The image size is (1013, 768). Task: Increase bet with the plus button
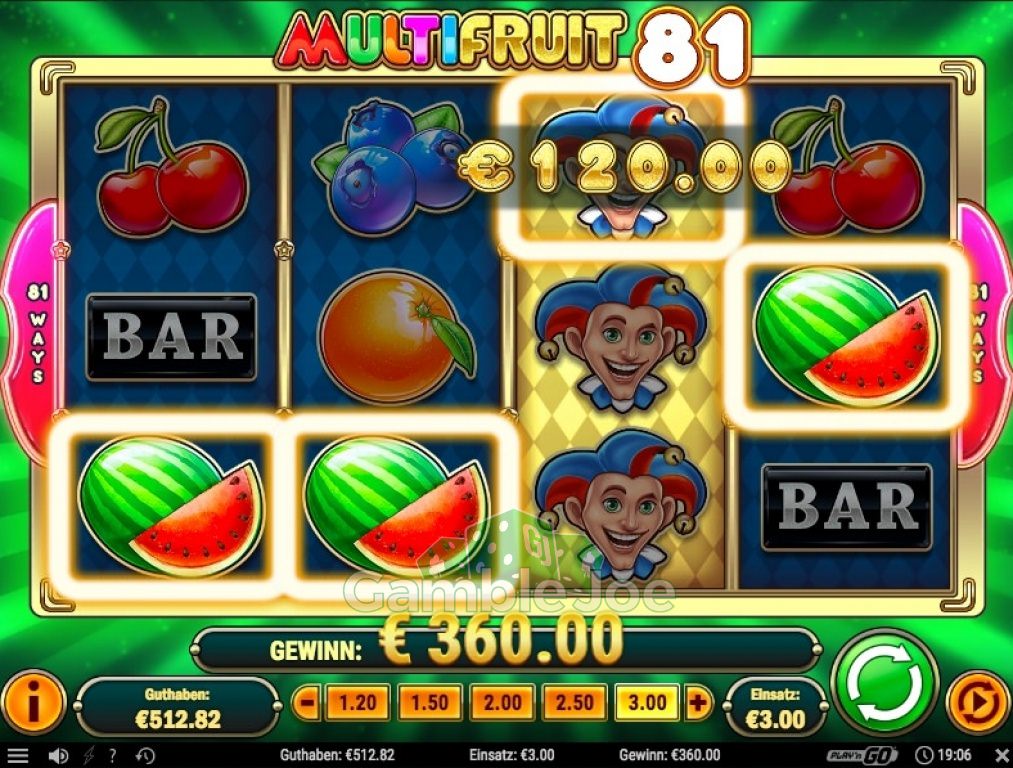pyautogui.click(x=698, y=702)
